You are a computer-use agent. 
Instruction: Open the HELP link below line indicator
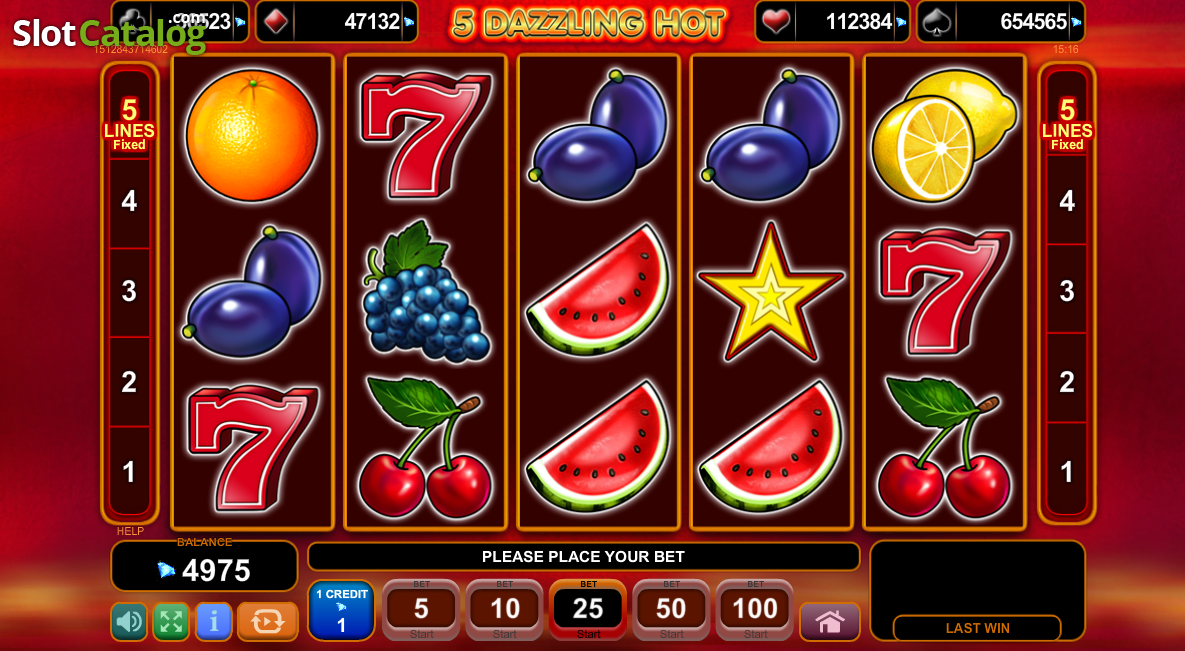pyautogui.click(x=130, y=532)
